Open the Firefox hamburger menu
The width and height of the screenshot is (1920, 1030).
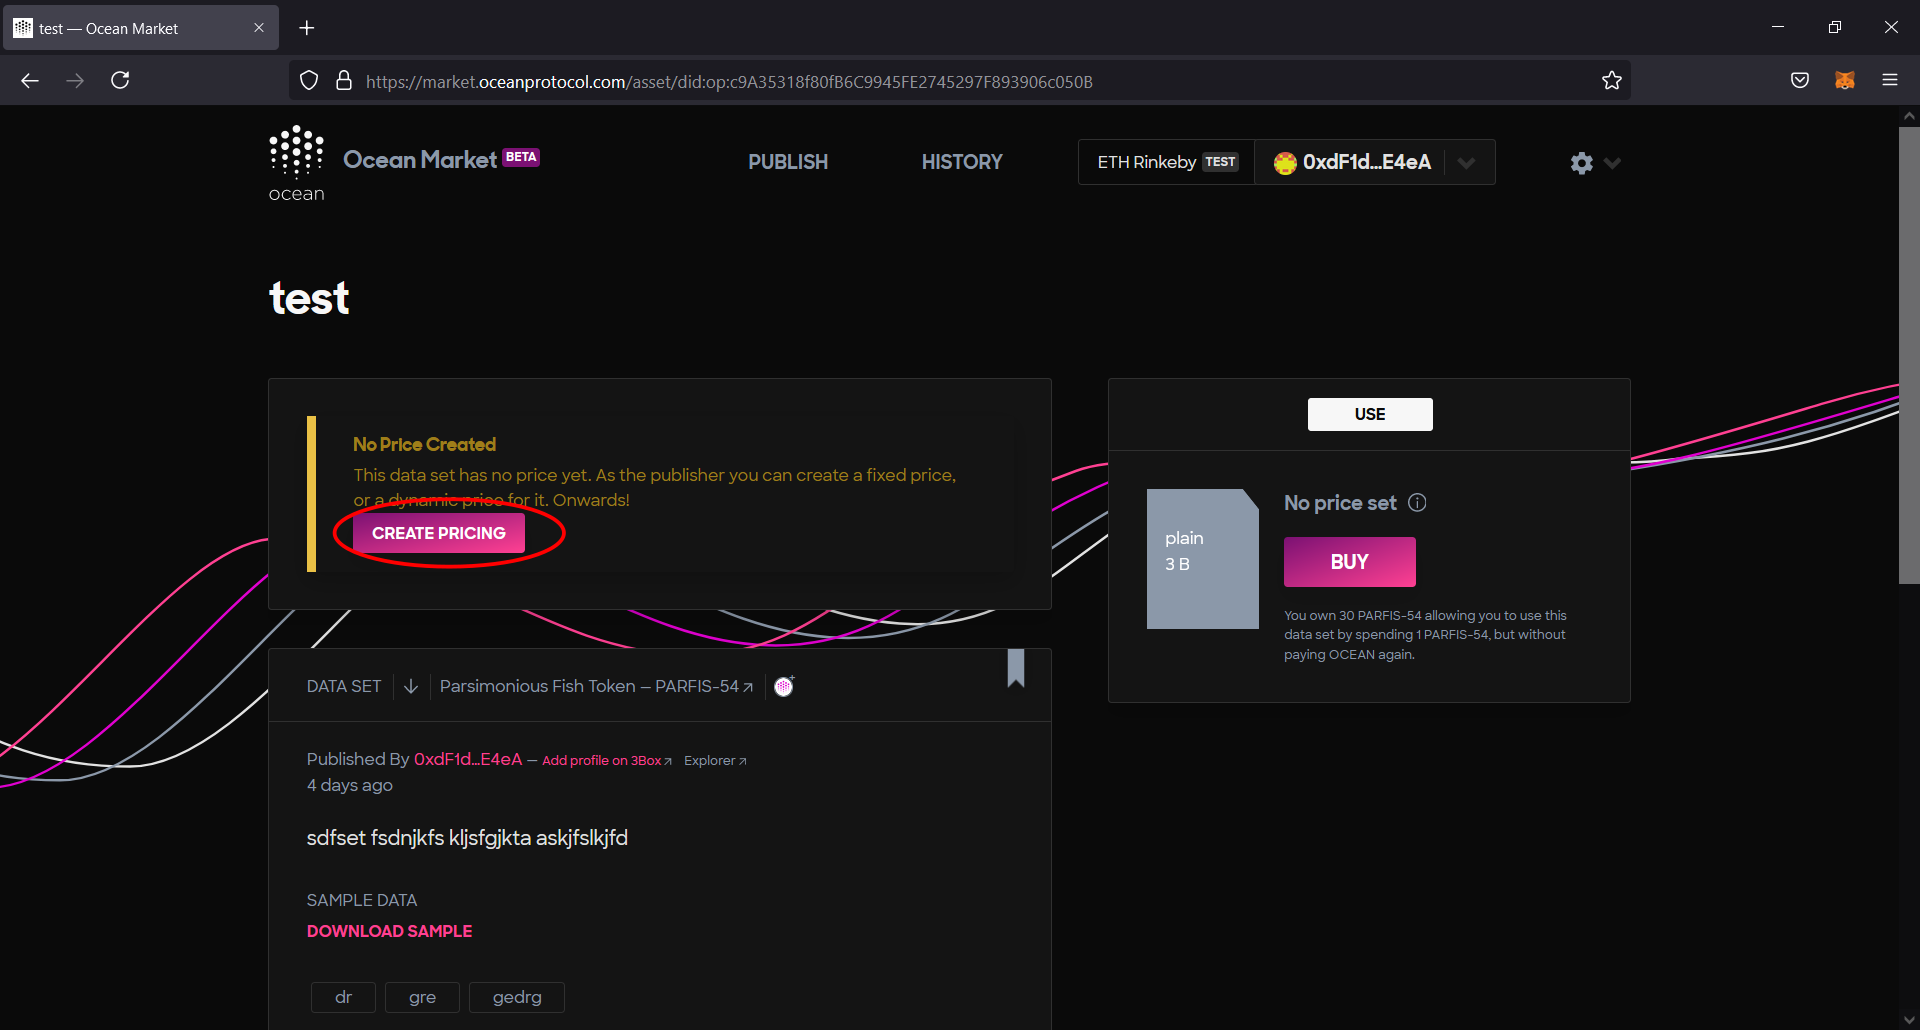1890,80
